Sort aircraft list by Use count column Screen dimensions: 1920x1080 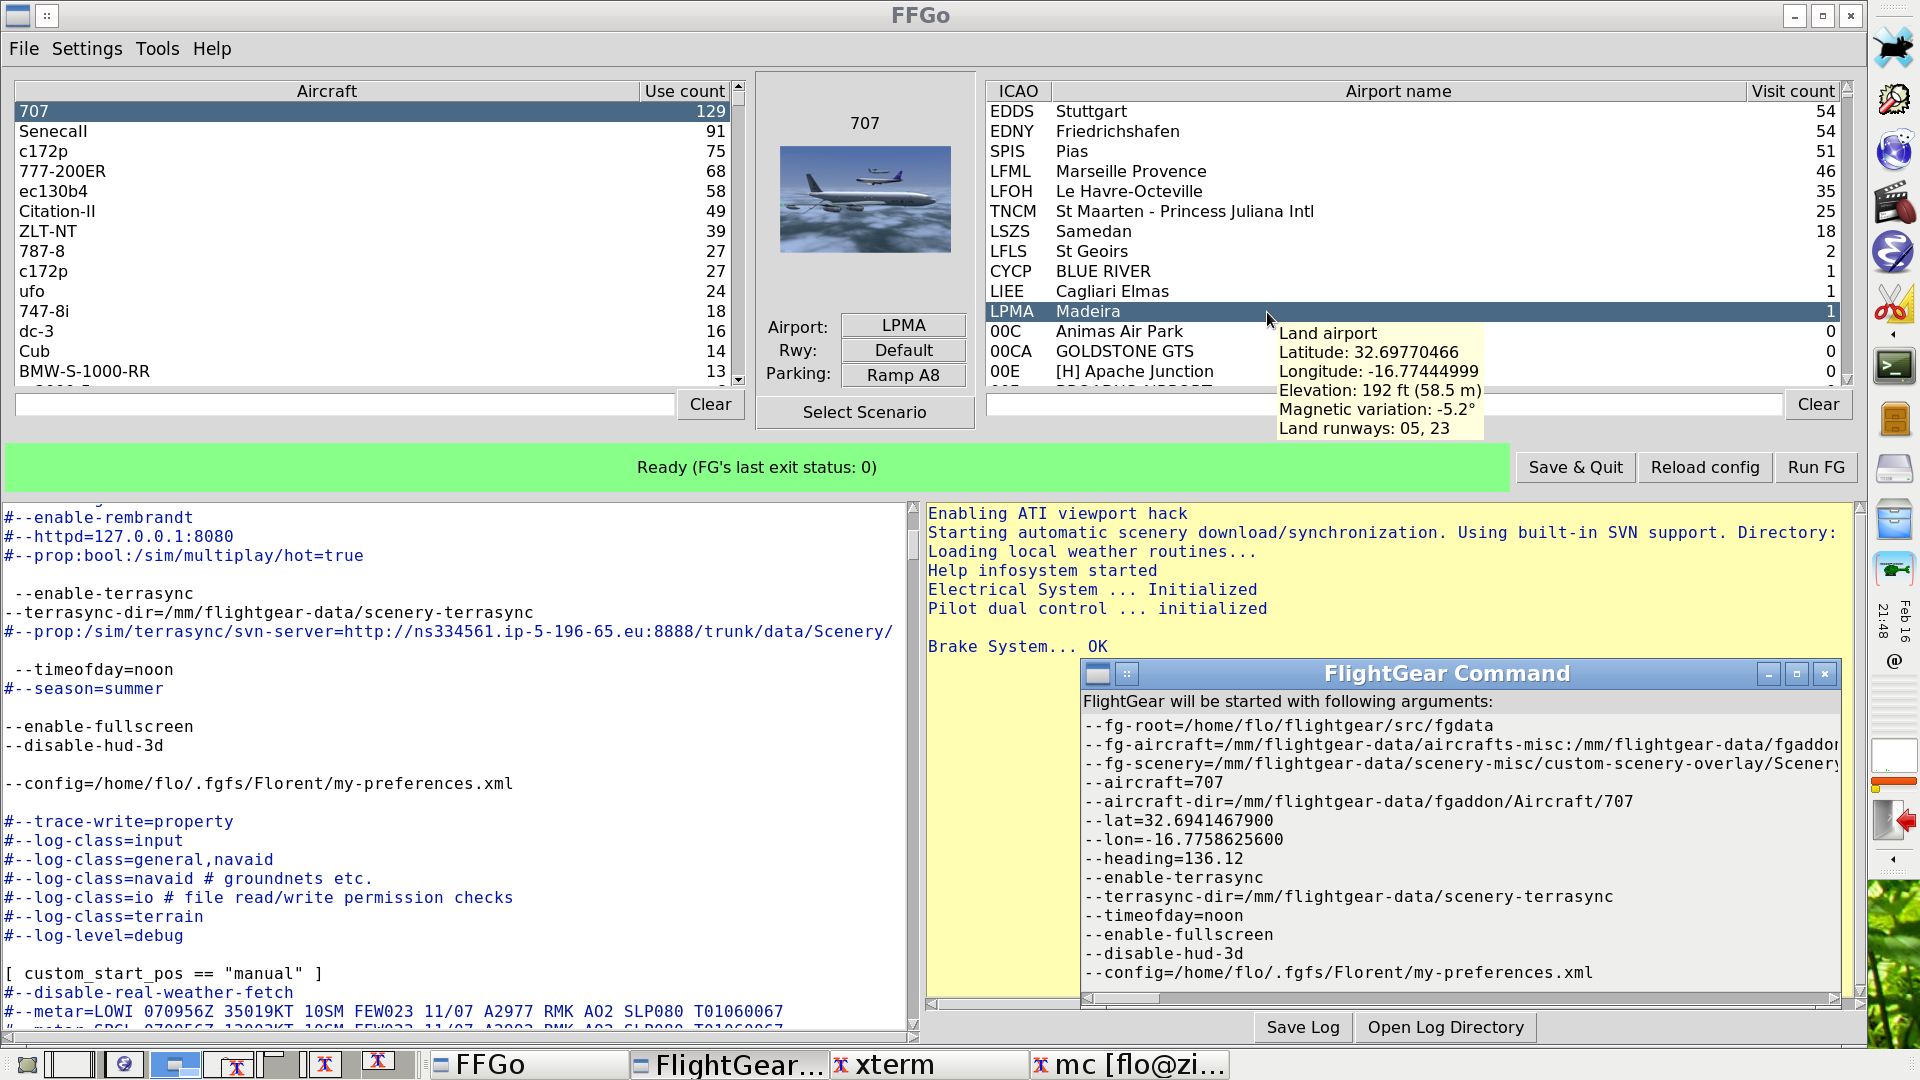pos(685,91)
